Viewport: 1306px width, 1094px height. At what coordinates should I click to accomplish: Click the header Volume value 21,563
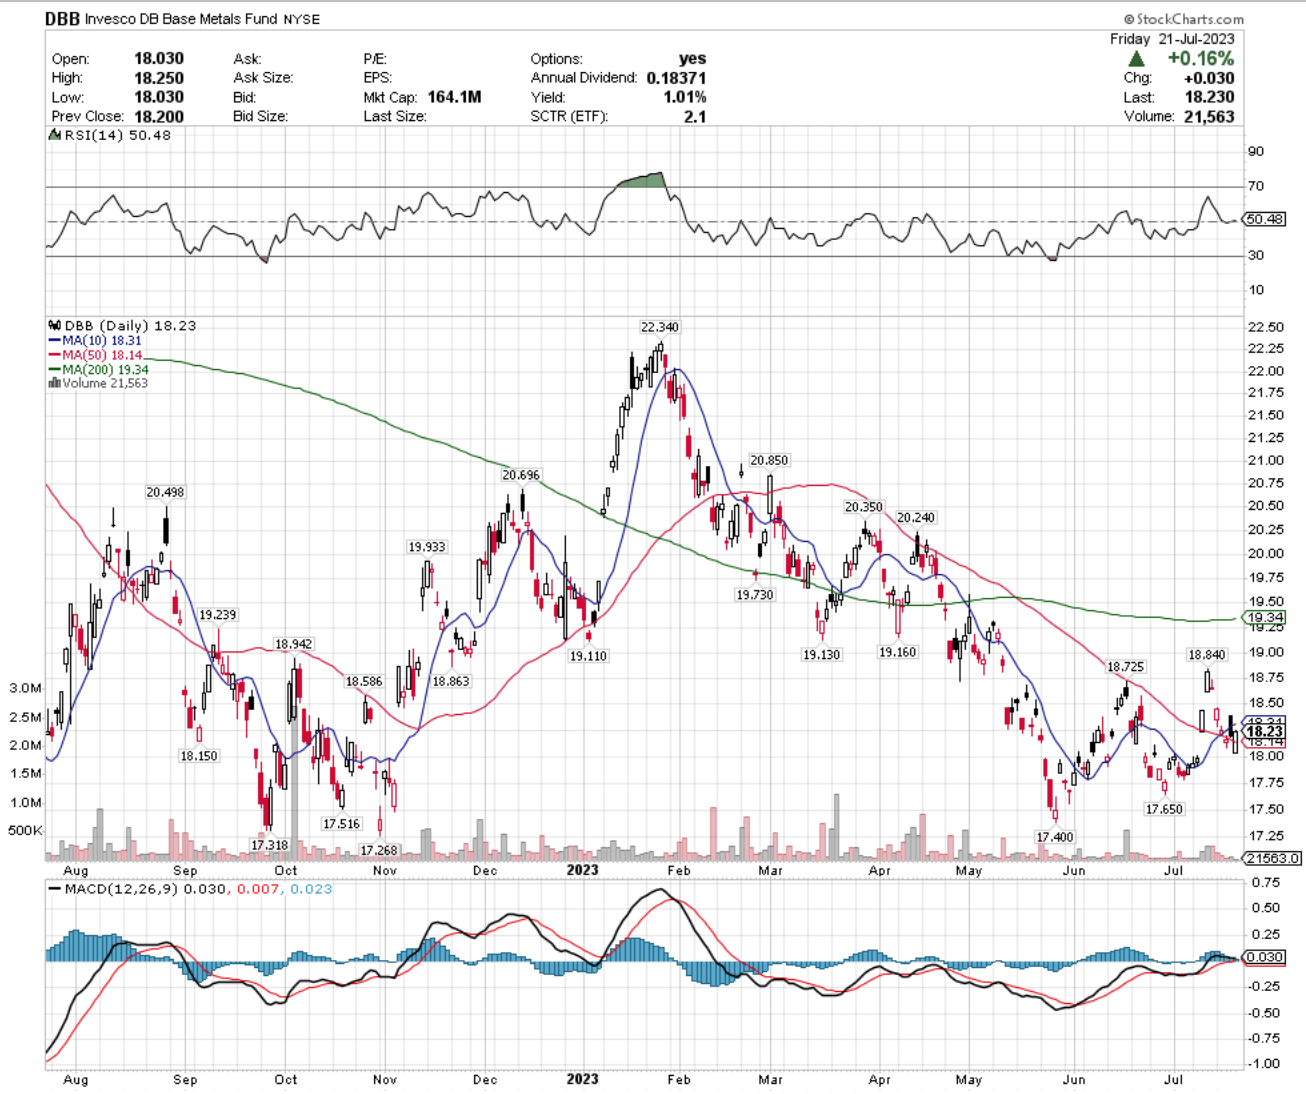[1210, 116]
